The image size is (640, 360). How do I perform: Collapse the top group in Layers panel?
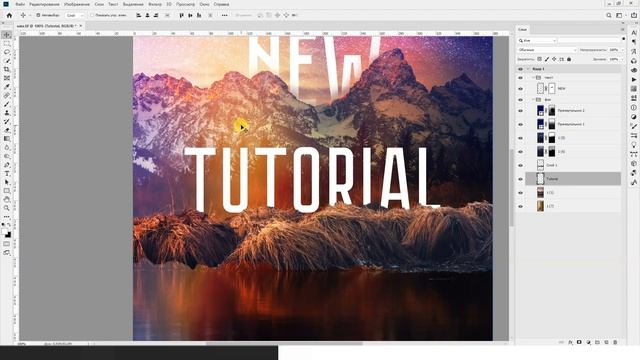[528, 69]
